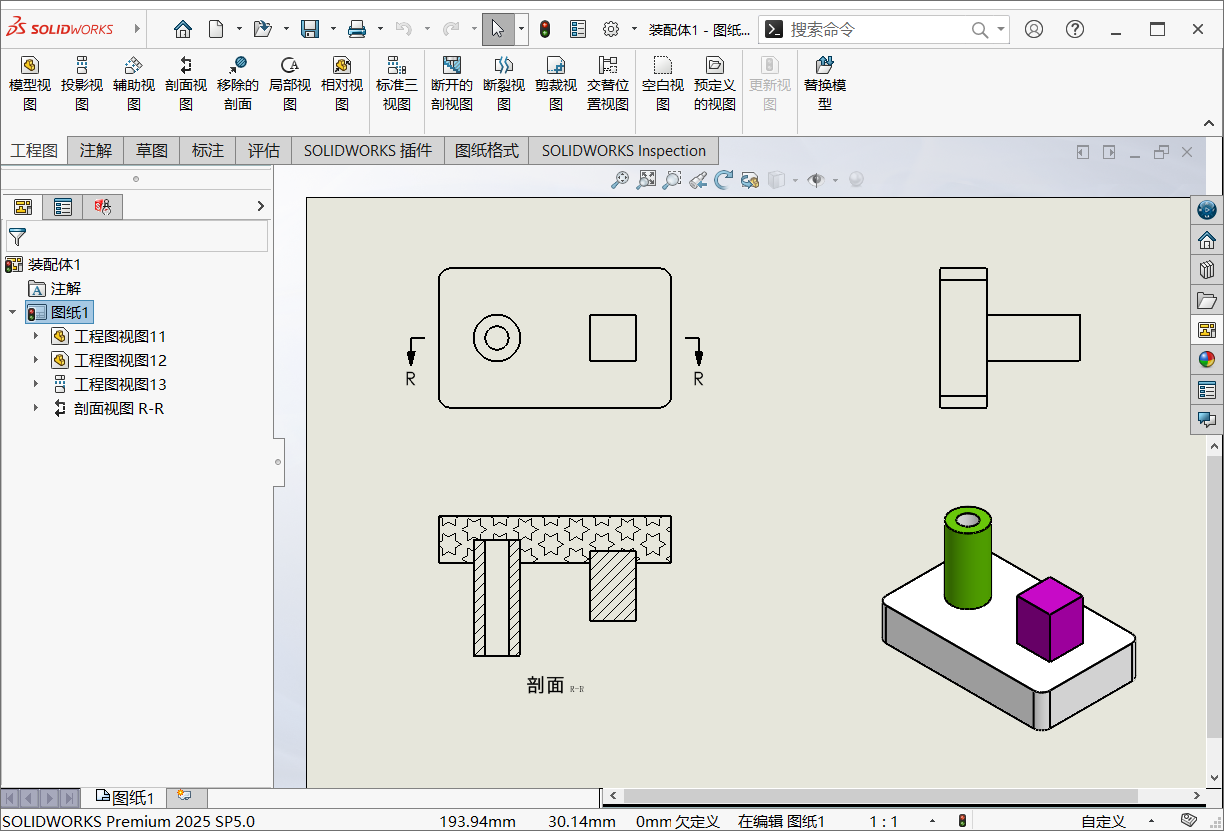Click the 1 : 1 scale in status bar
The height and width of the screenshot is (831, 1224).
pyautogui.click(x=883, y=821)
